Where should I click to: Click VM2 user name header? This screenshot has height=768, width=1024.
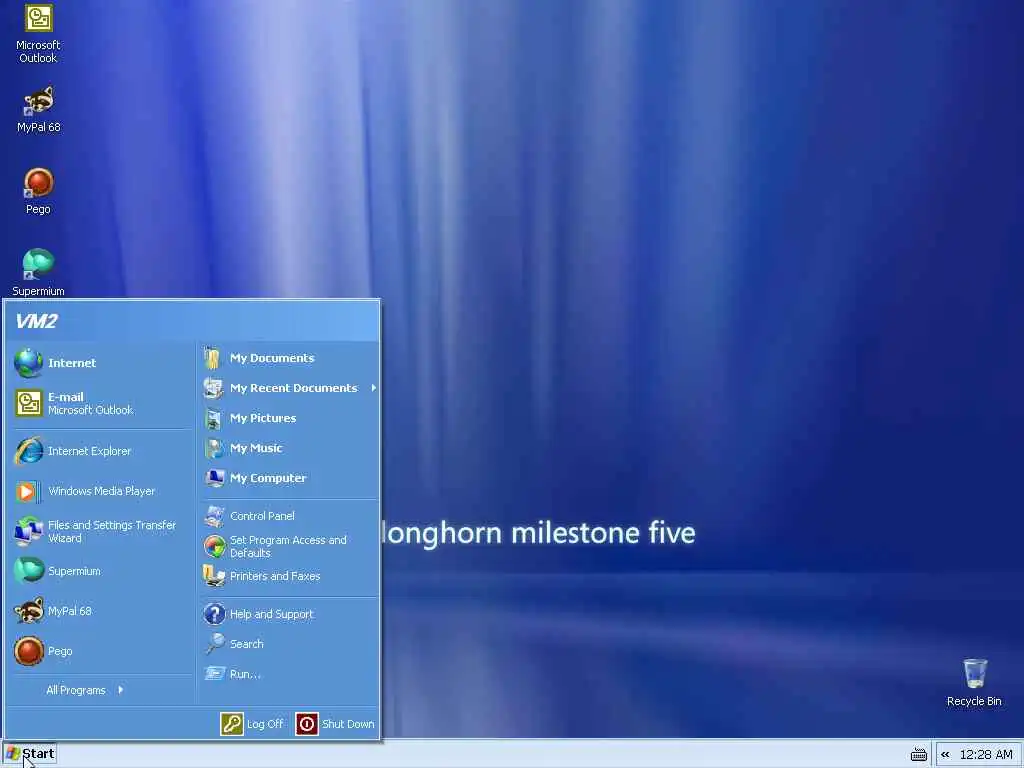(x=37, y=321)
